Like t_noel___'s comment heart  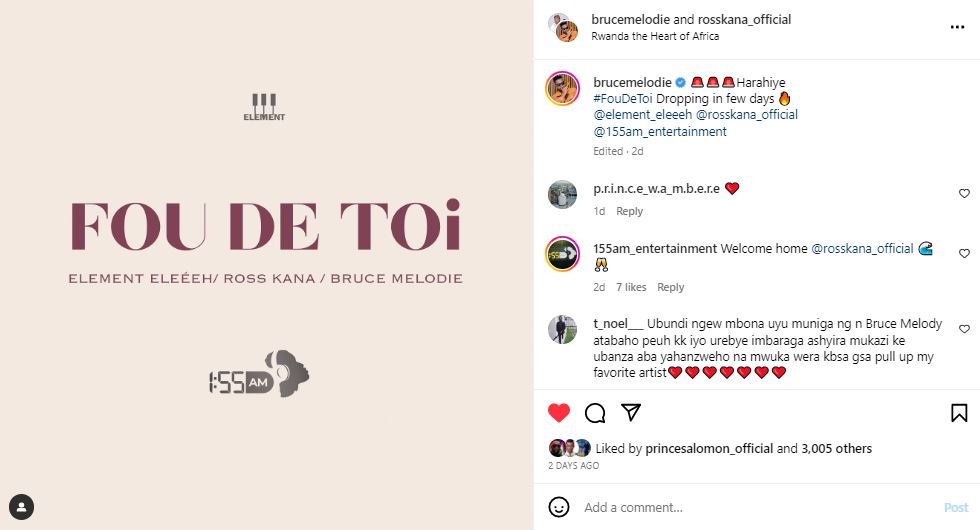coord(964,329)
